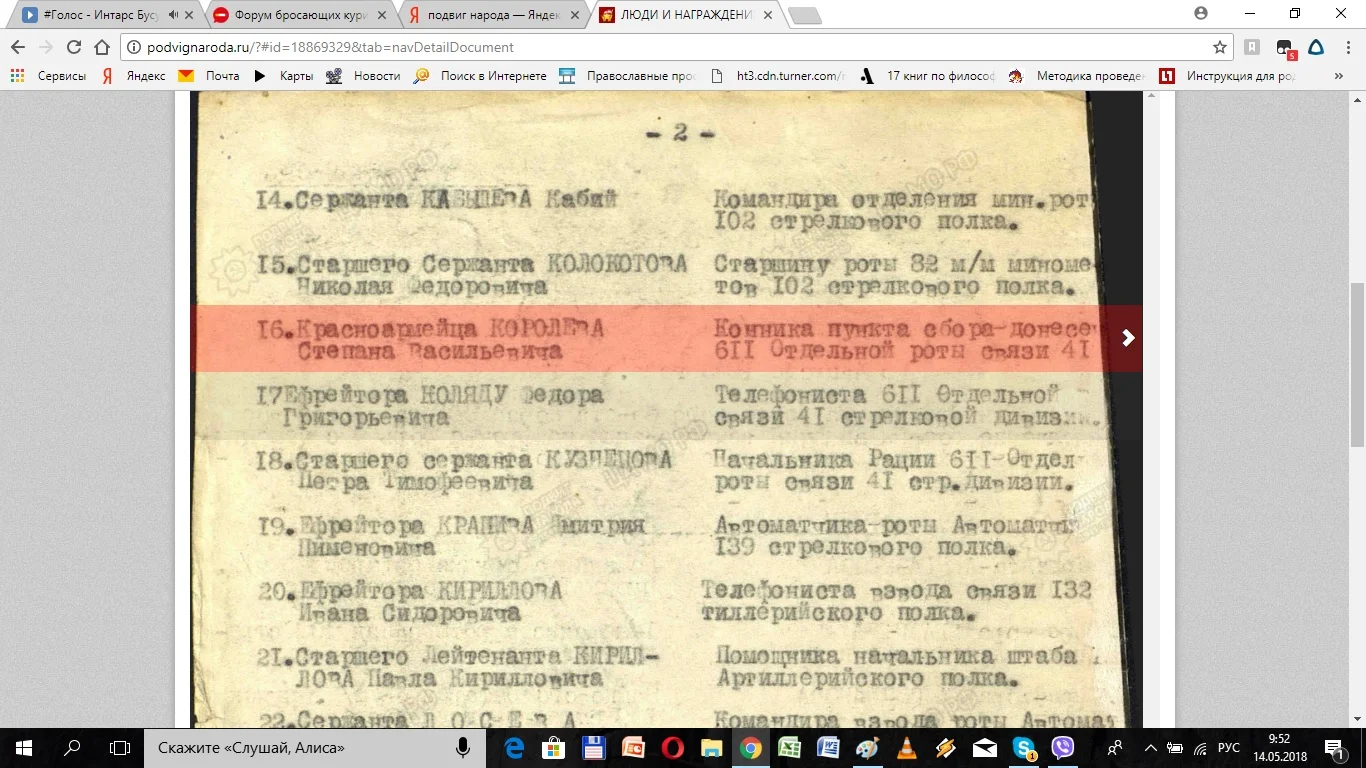The image size is (1366, 768).
Task: Show hidden system tray icons
Action: click(x=1149, y=748)
